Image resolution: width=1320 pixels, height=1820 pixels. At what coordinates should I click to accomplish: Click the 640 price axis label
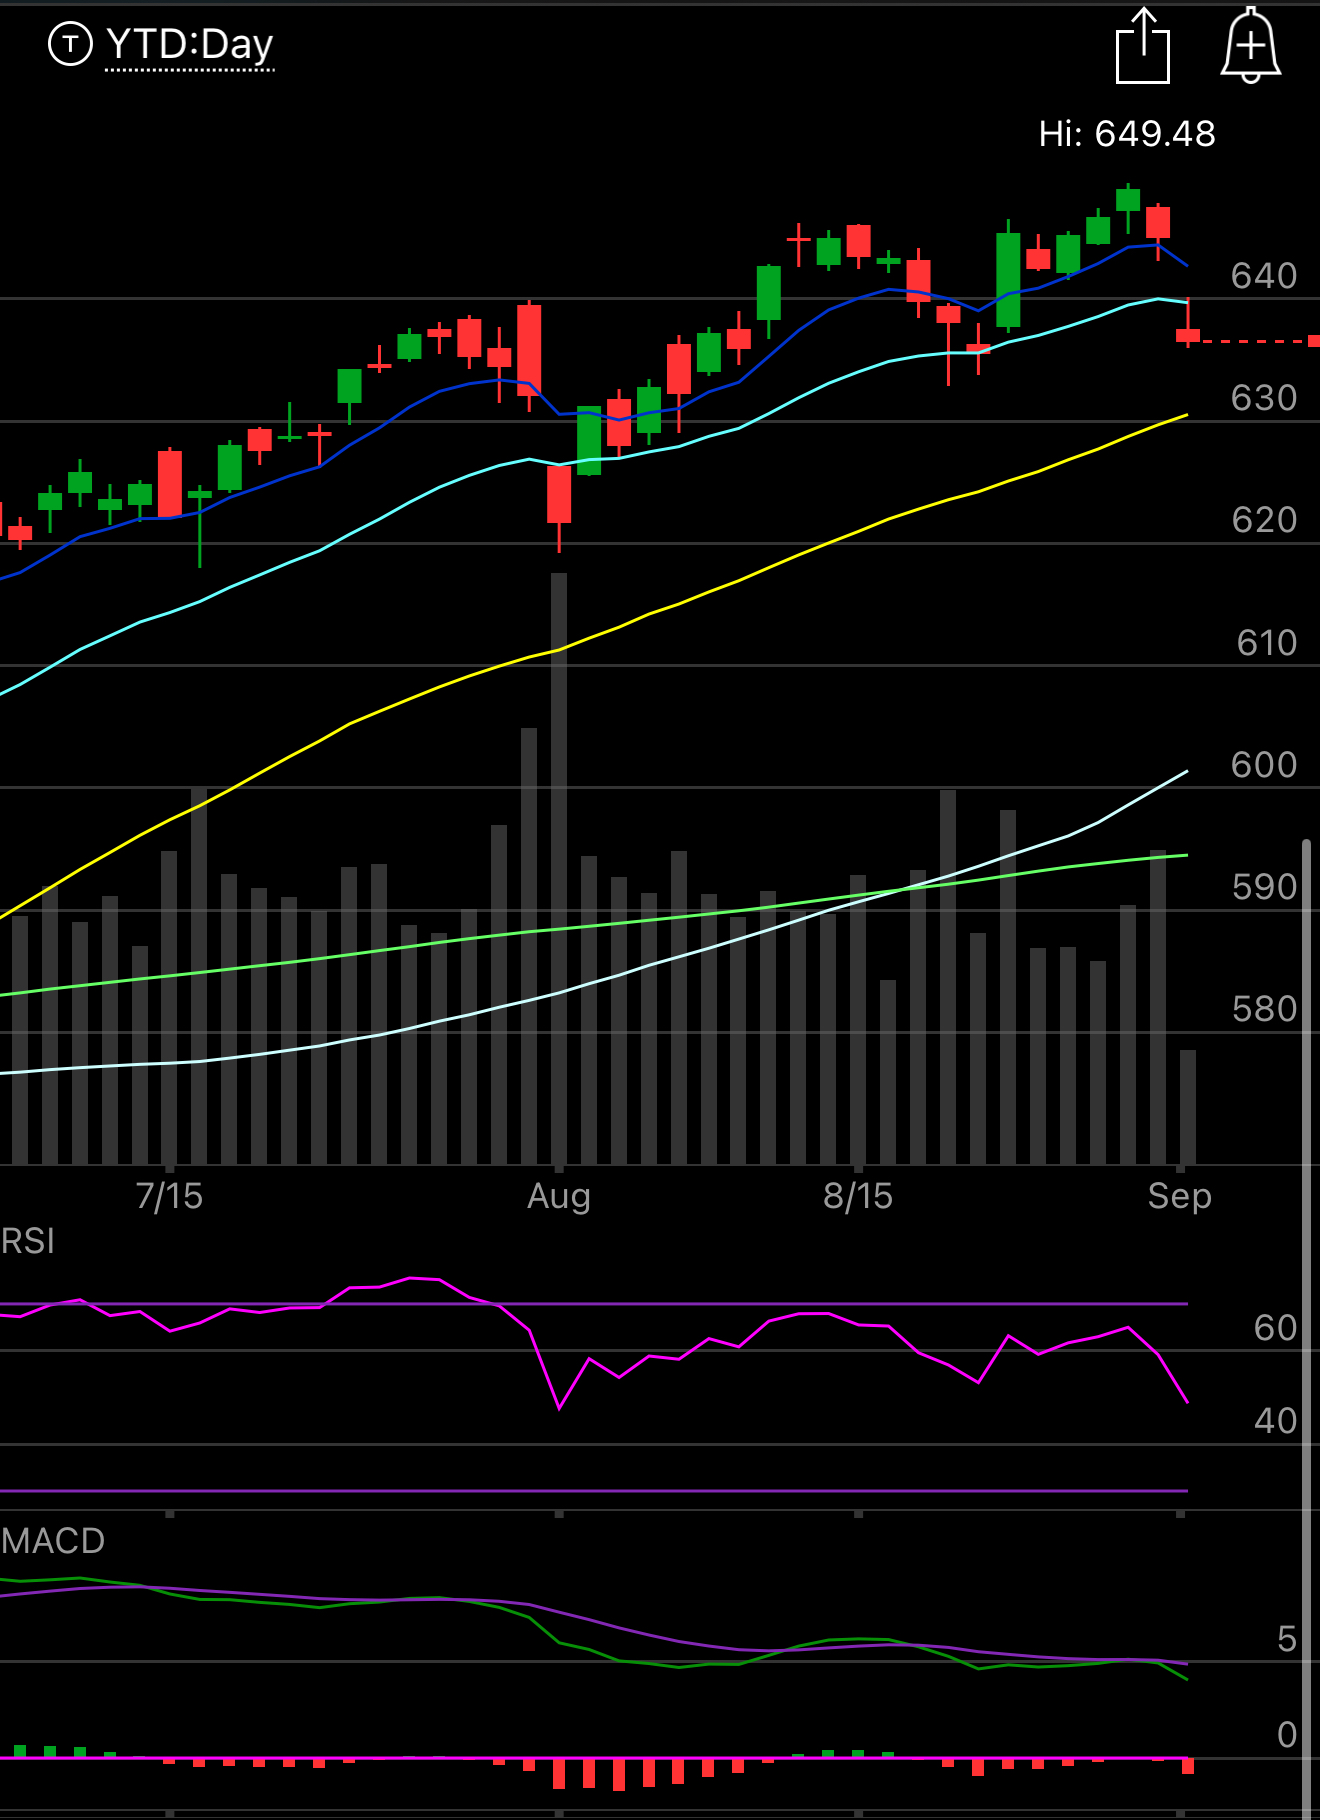[x=1264, y=276]
